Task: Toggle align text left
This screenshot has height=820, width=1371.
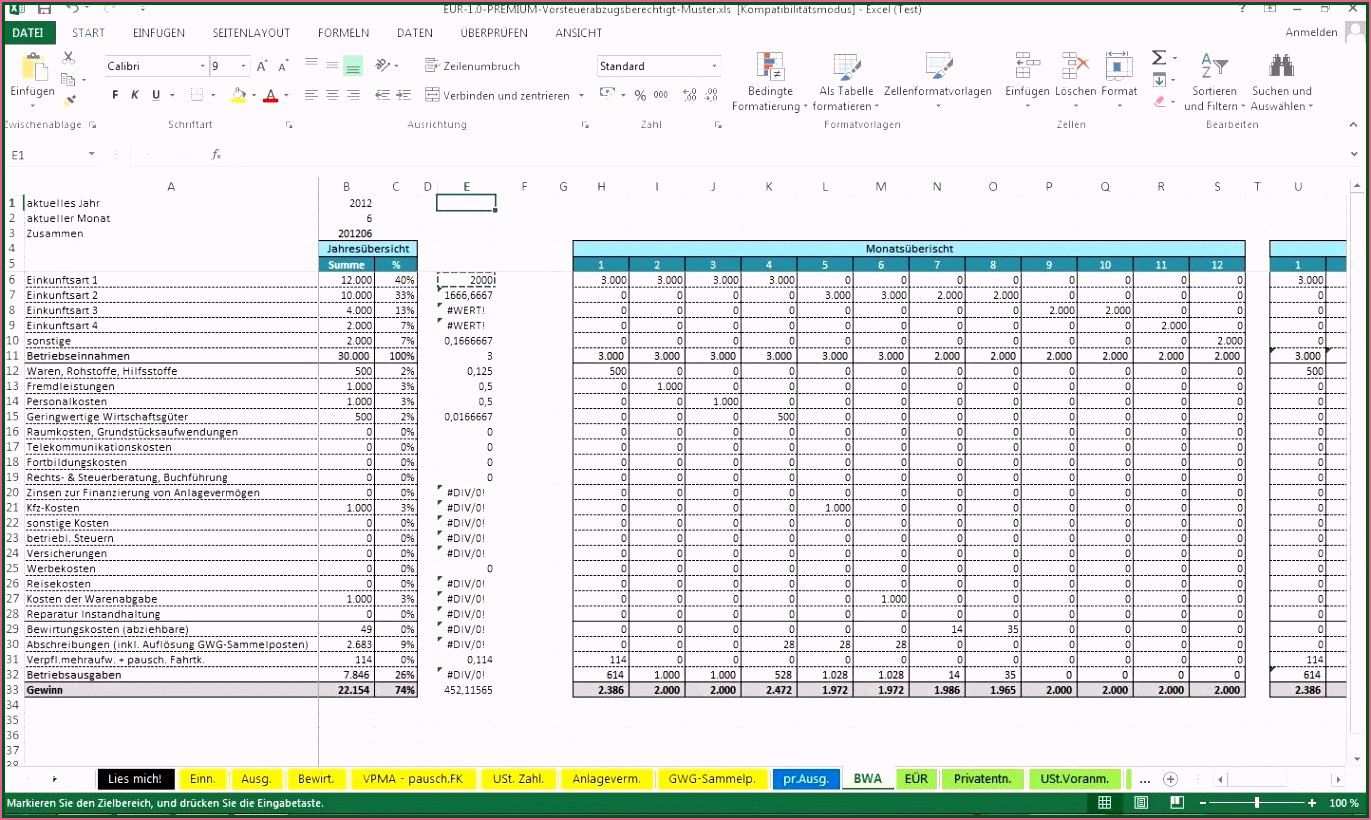Action: point(310,95)
